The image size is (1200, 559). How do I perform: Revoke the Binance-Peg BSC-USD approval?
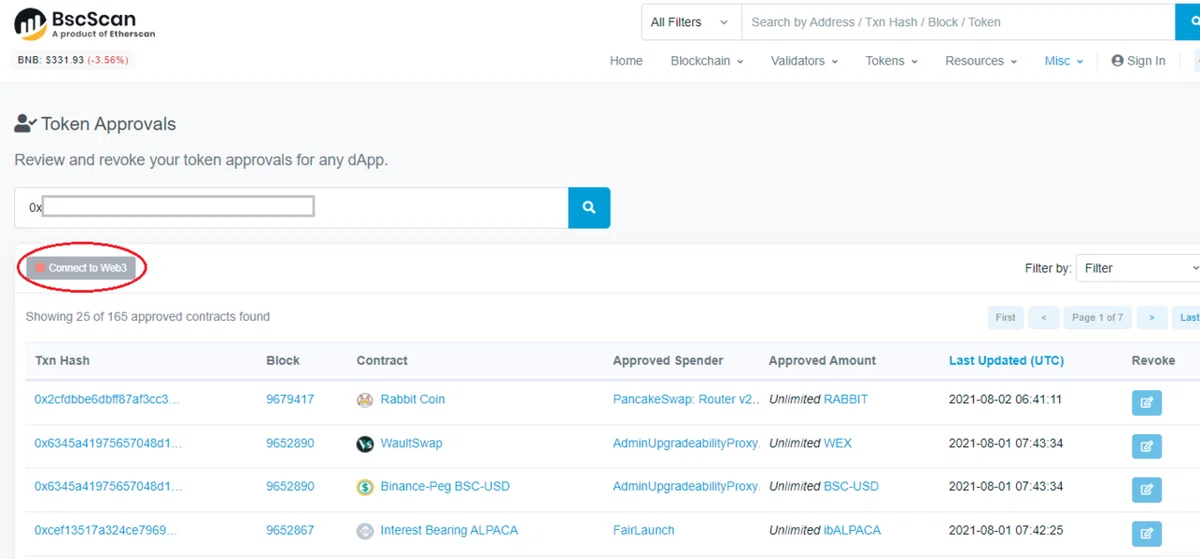tap(1146, 490)
